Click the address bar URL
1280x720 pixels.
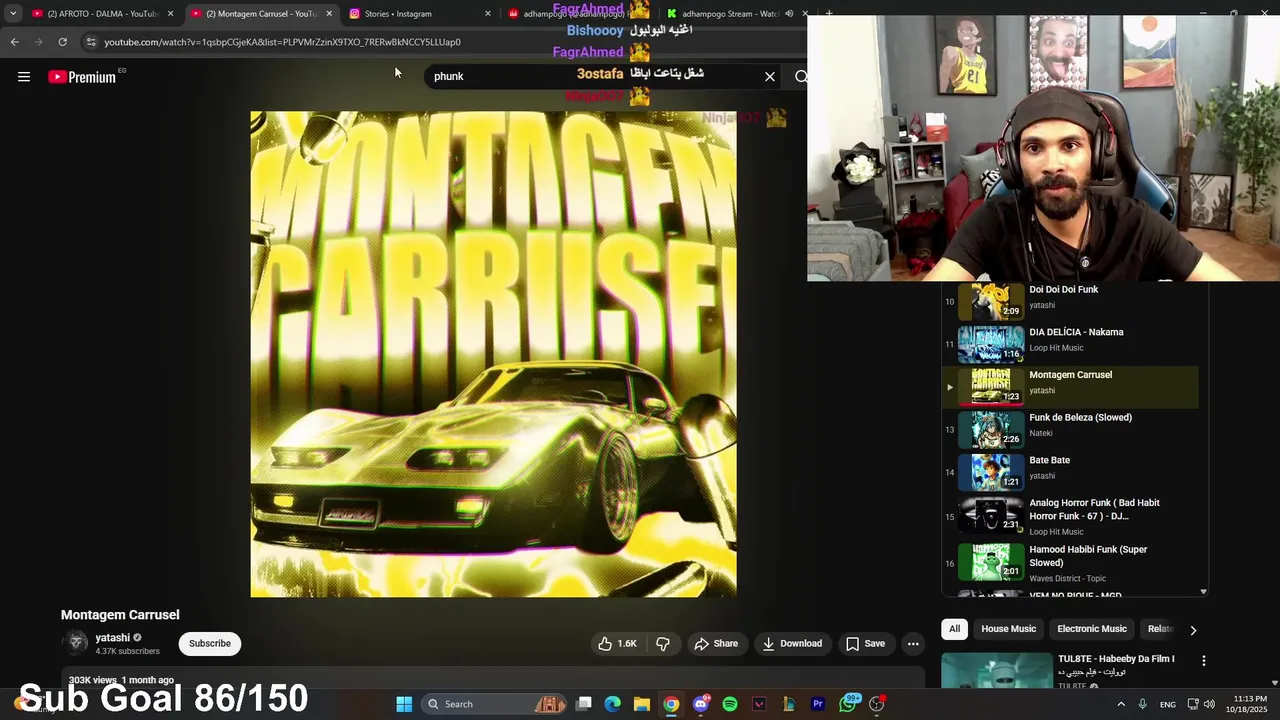283,42
